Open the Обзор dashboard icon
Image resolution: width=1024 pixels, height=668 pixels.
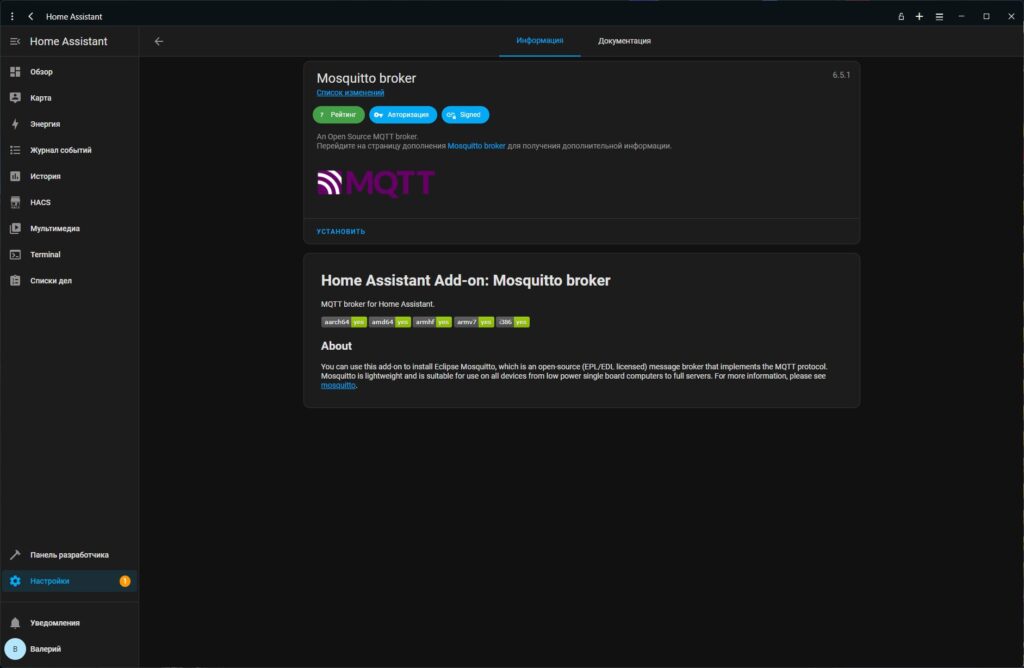[x=15, y=72]
